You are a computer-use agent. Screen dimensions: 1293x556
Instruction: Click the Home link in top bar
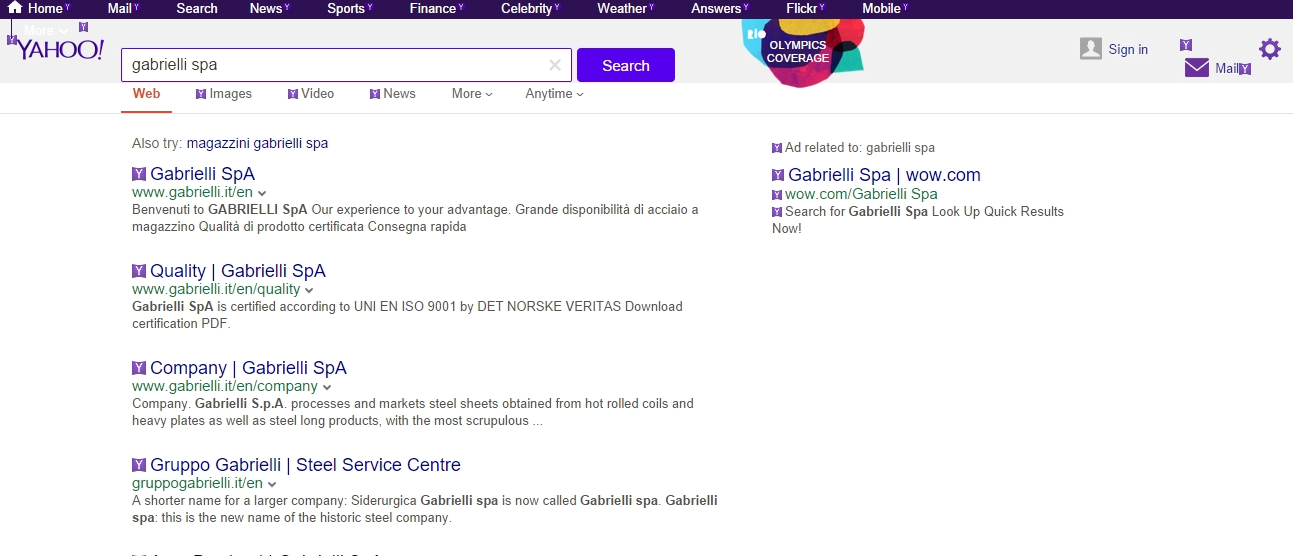tap(45, 8)
